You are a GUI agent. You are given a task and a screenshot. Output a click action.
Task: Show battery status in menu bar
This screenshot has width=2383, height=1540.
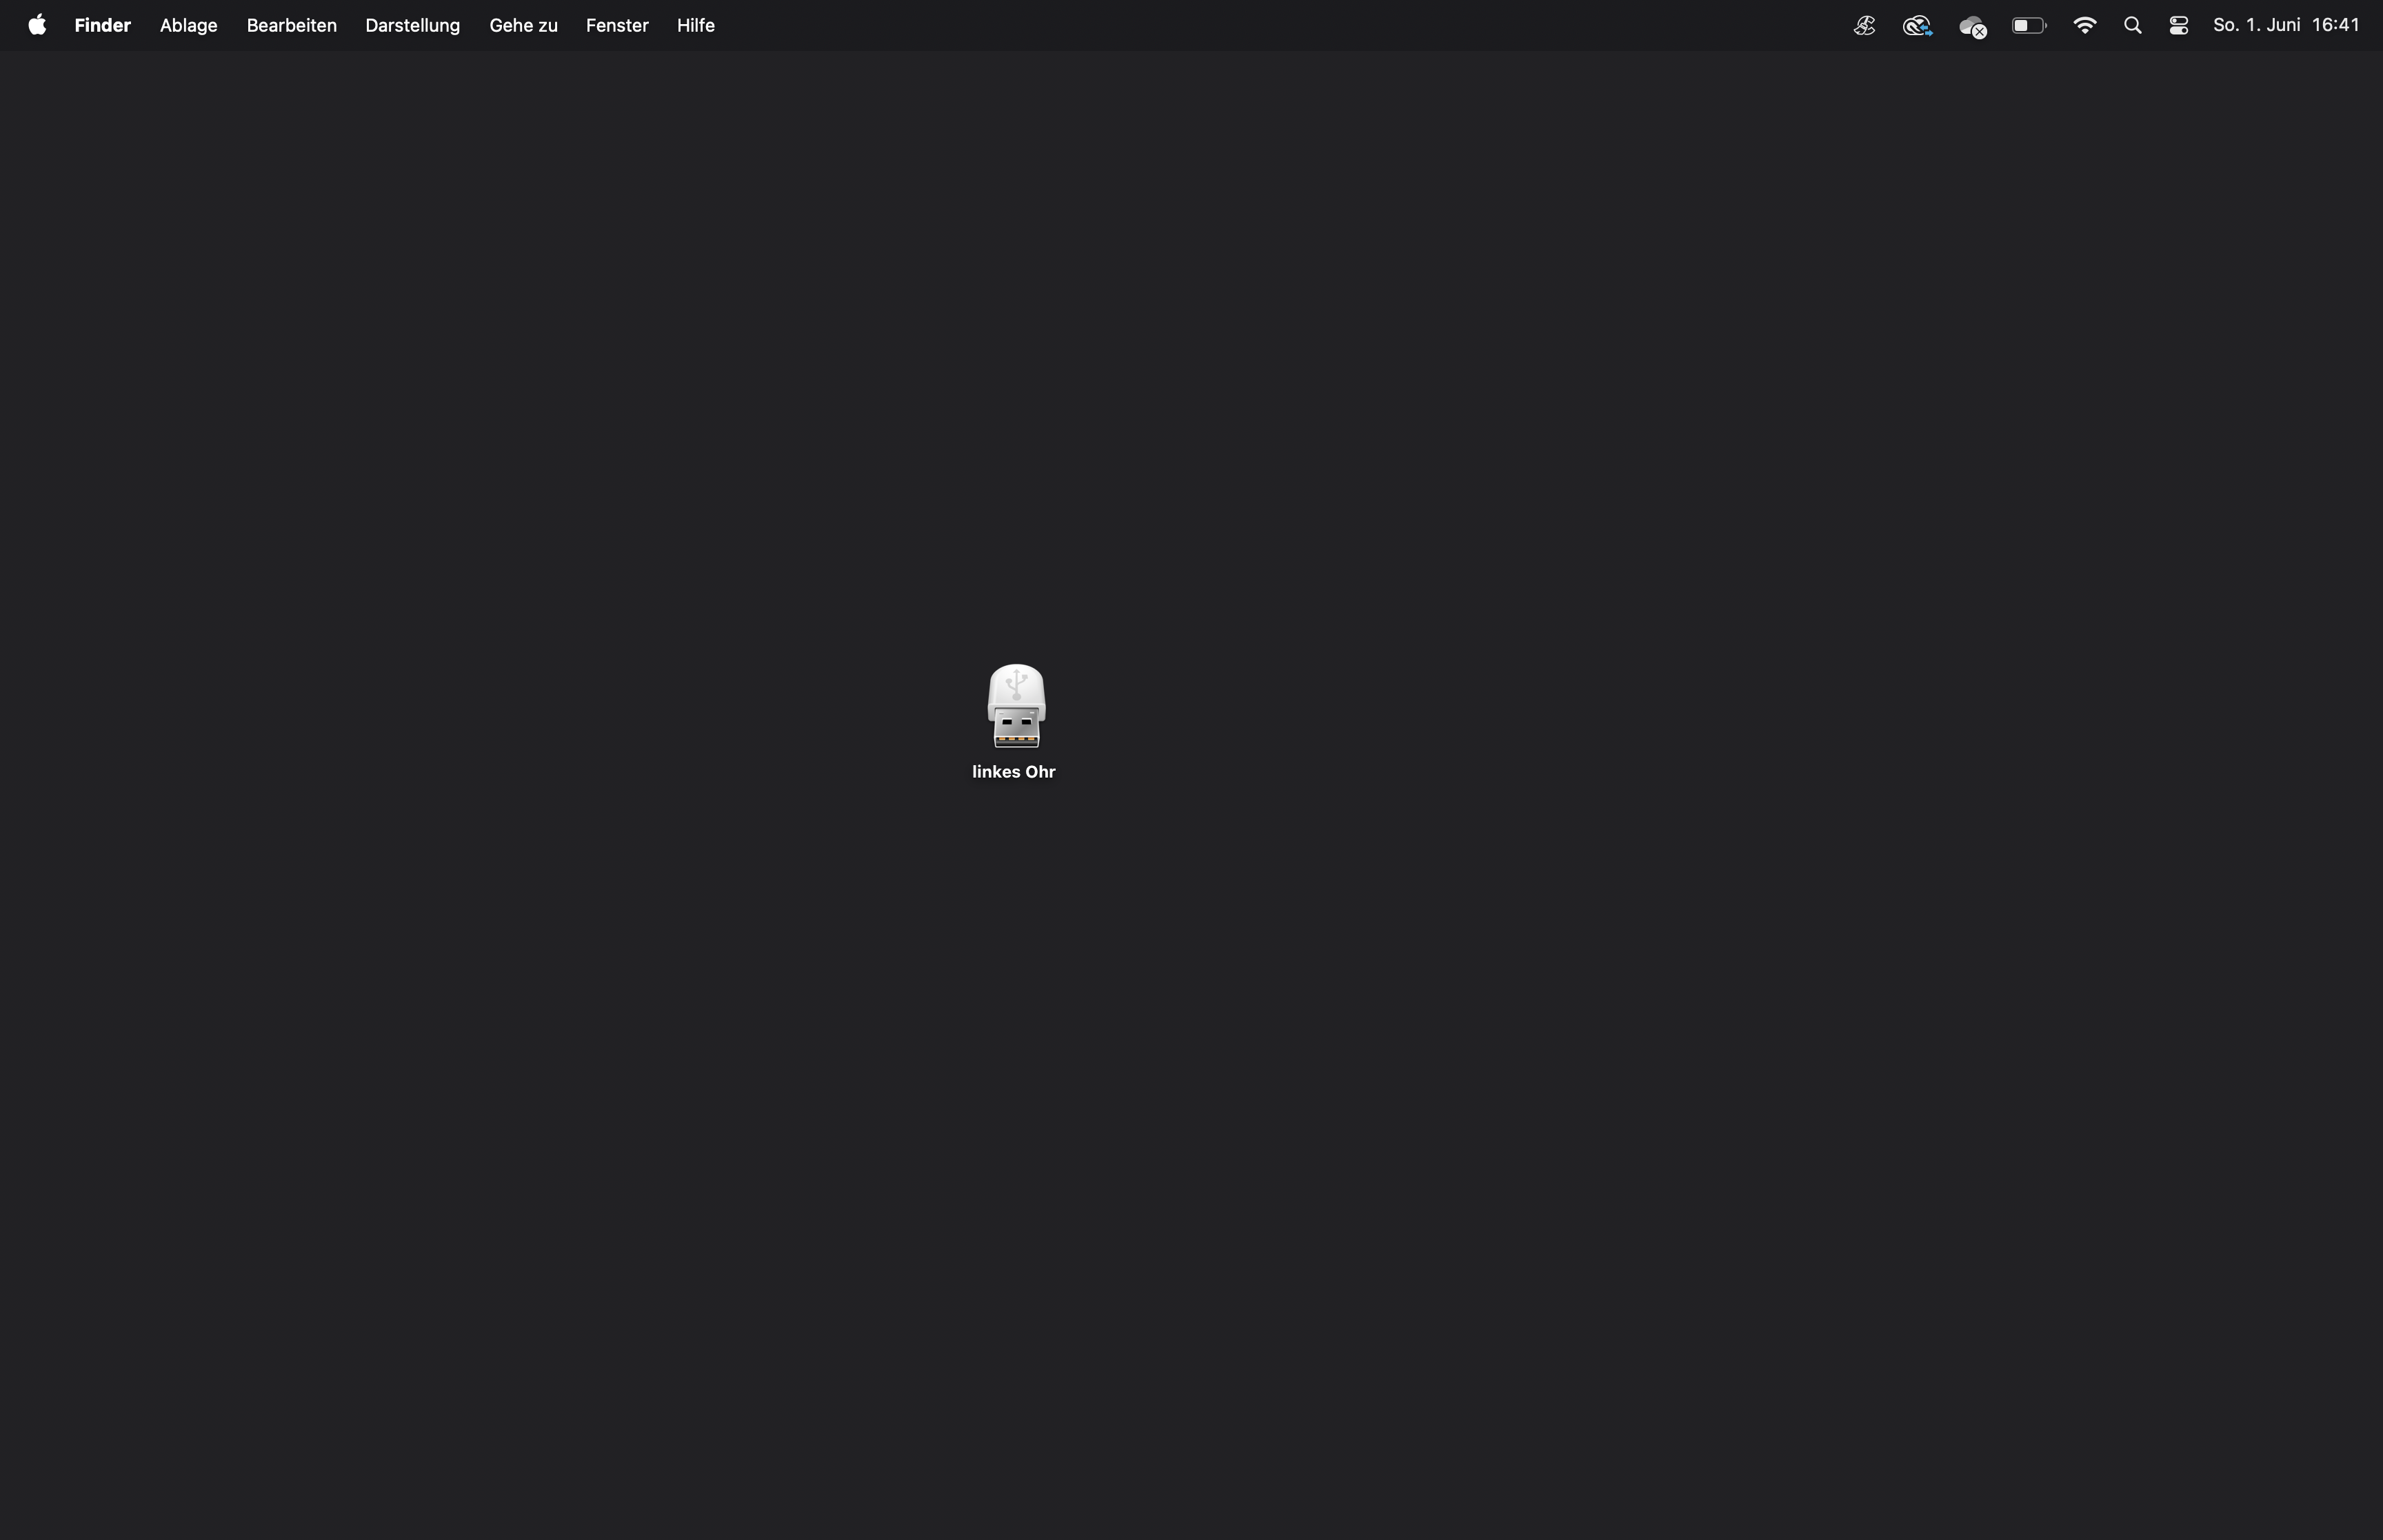(2029, 26)
